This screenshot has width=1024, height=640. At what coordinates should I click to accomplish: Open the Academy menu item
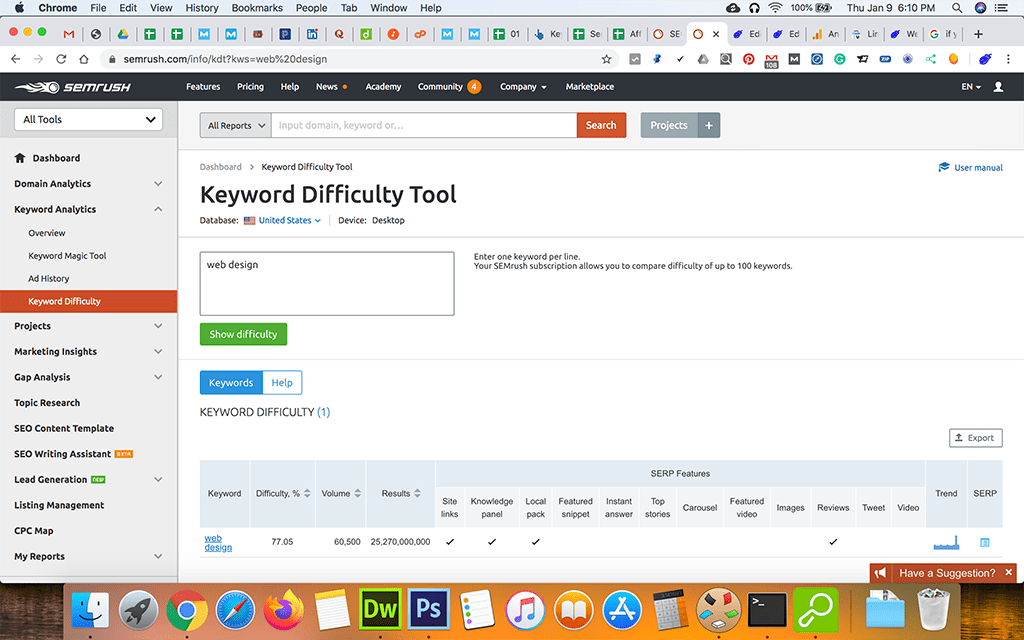click(383, 87)
